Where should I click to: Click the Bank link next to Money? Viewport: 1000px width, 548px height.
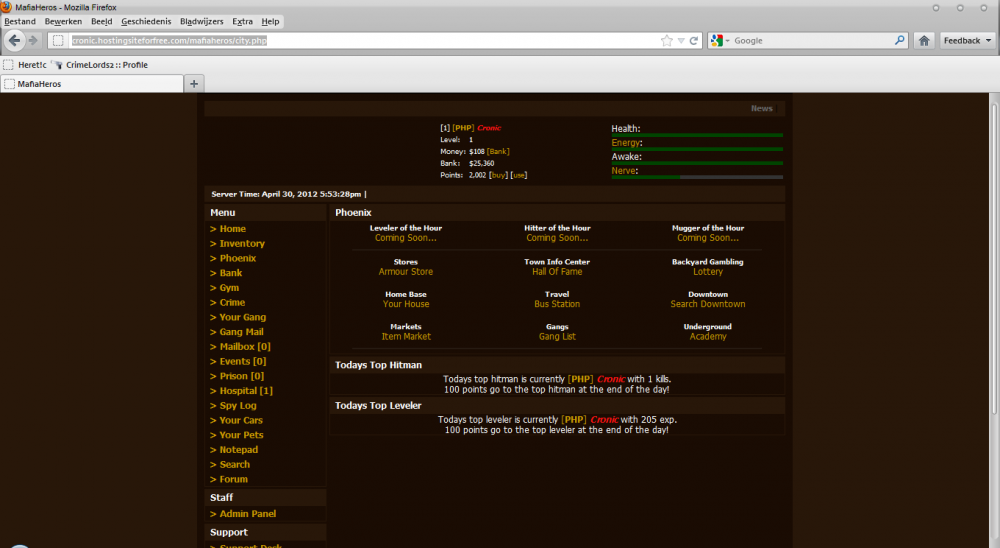[x=498, y=152]
